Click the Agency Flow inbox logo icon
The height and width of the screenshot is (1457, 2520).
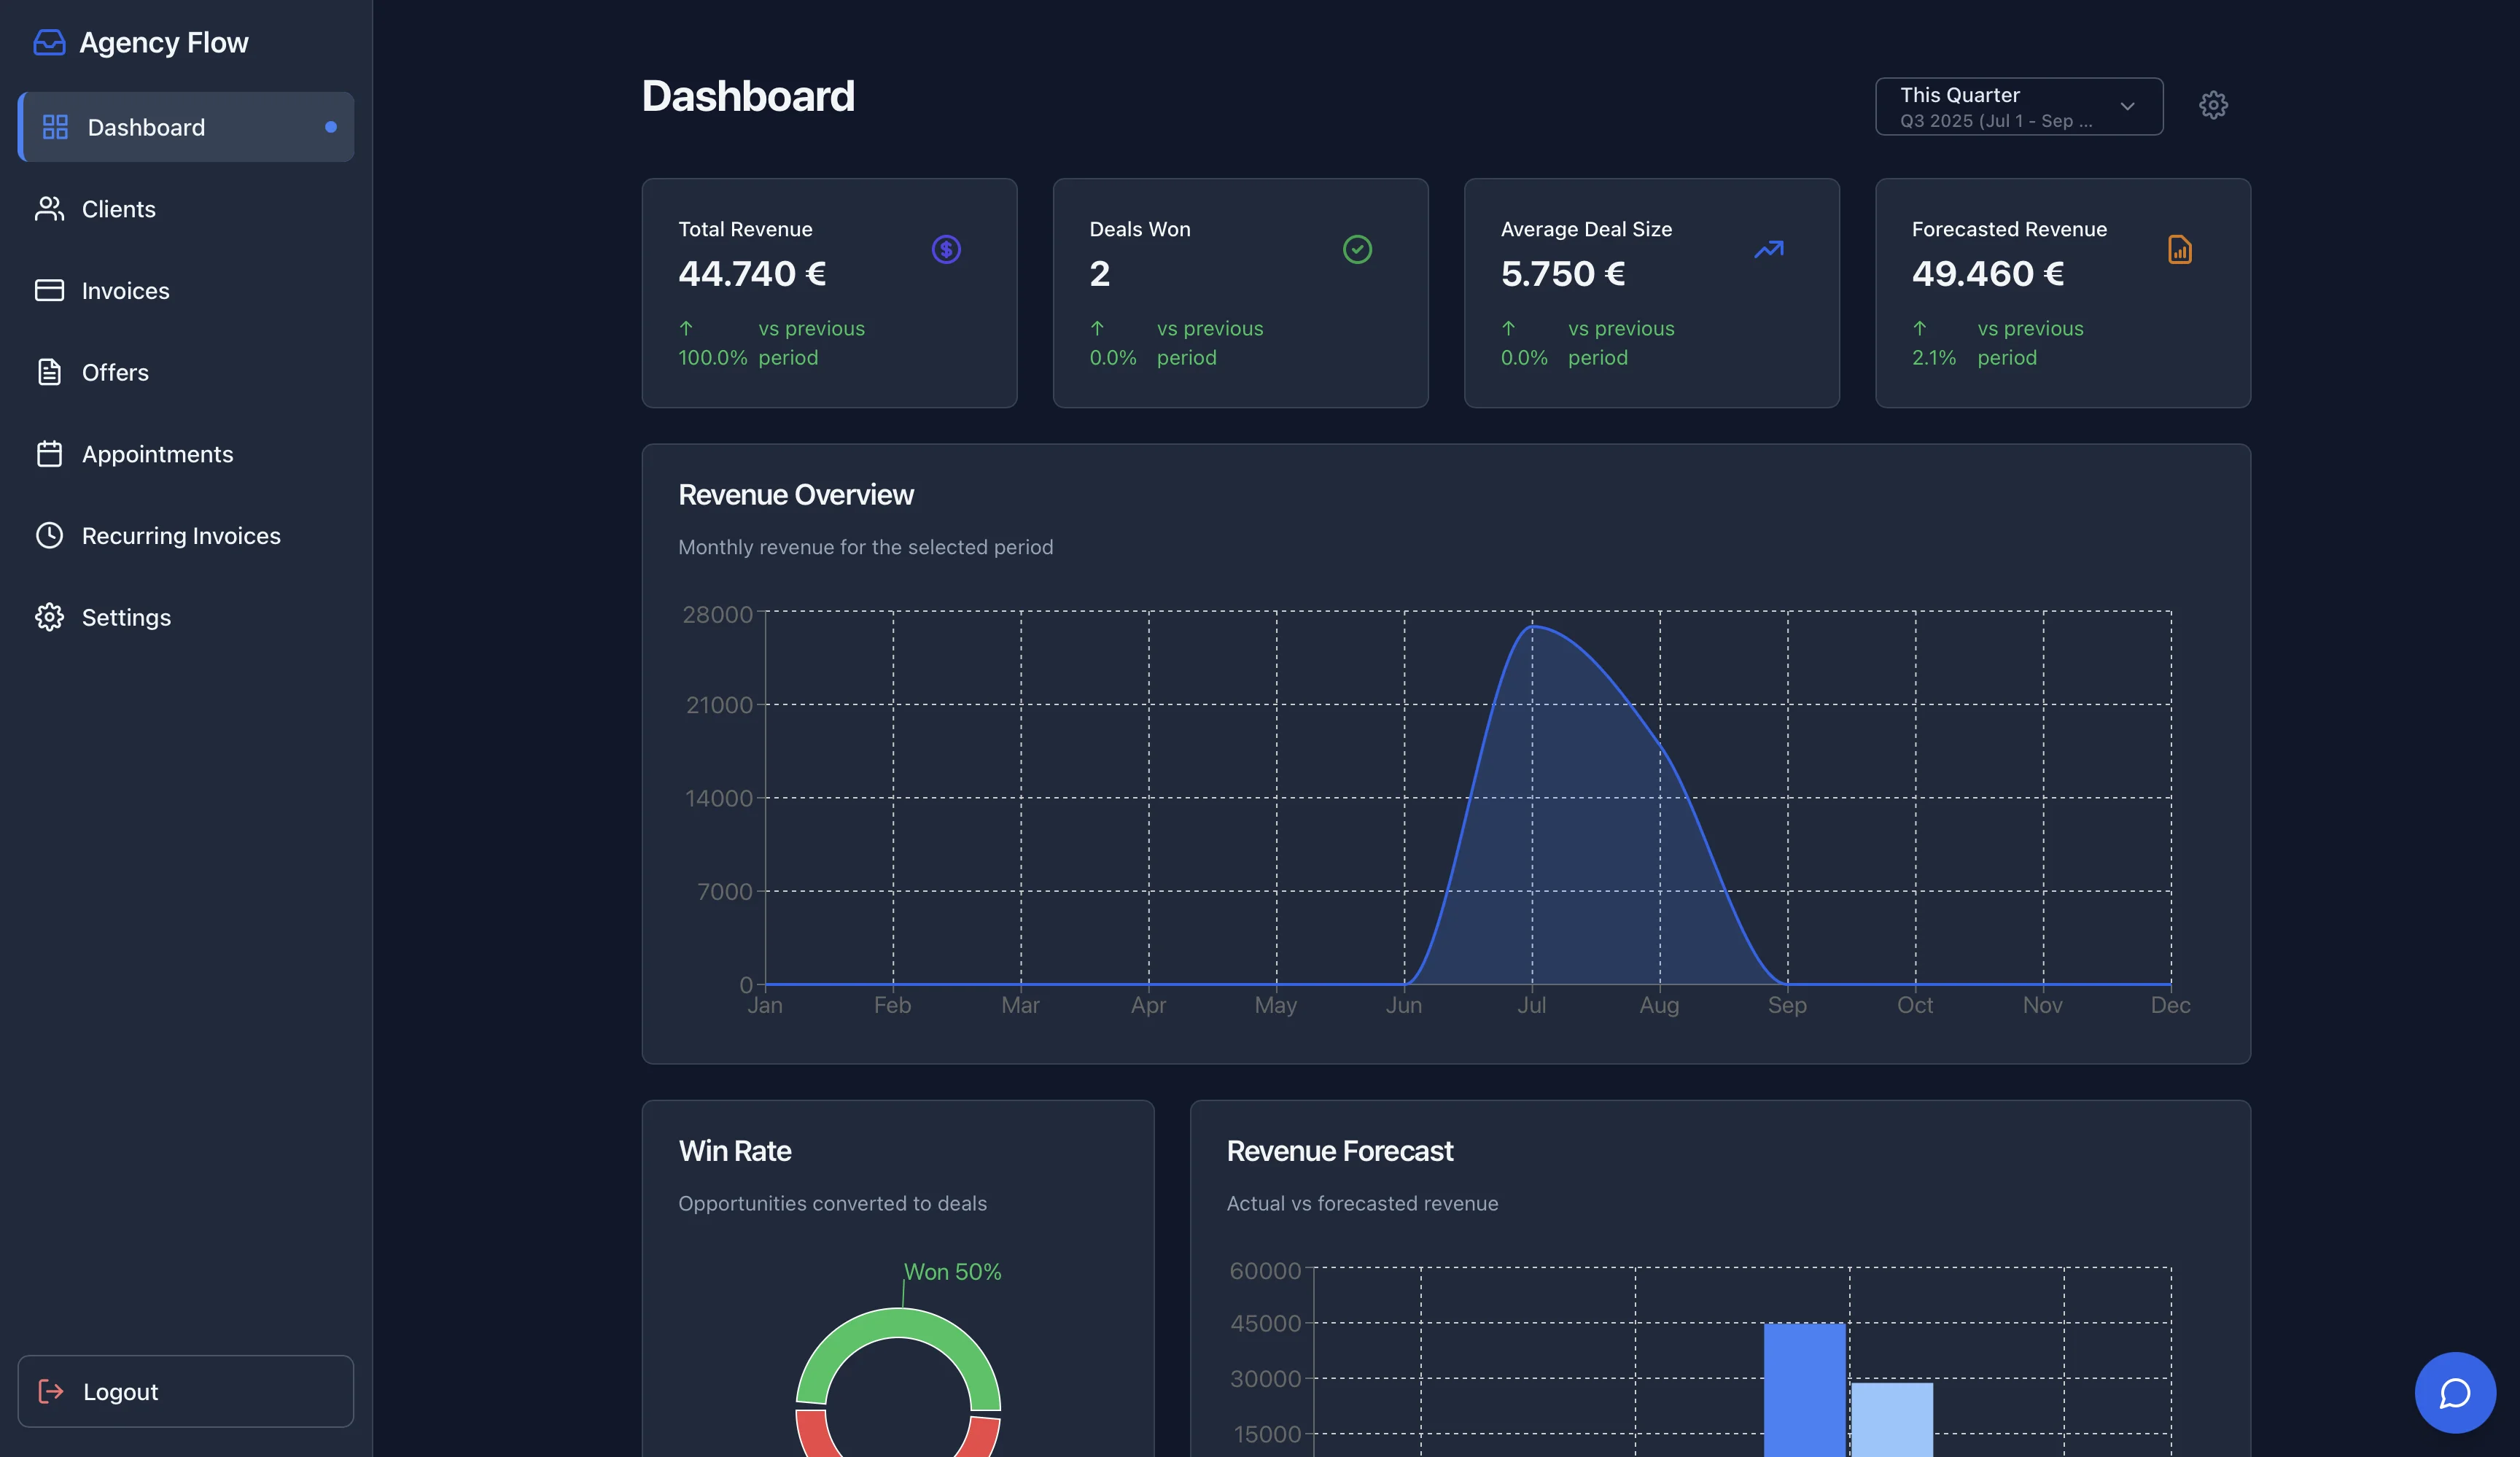pyautogui.click(x=49, y=42)
